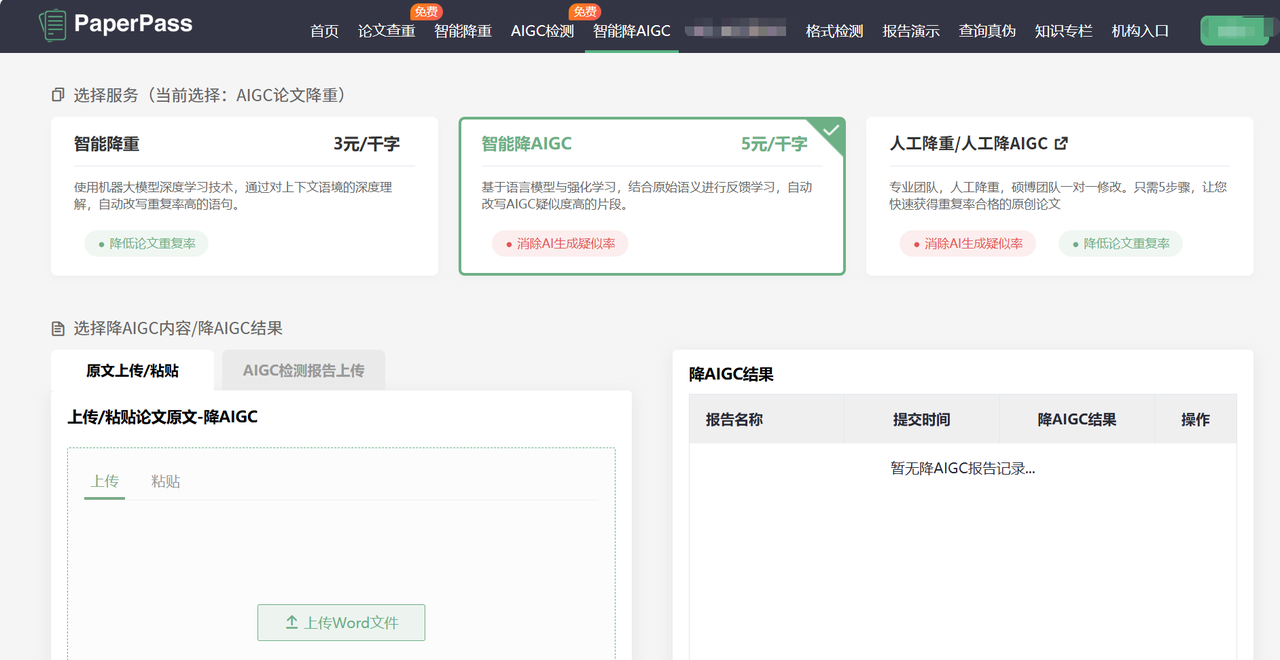Choose the 智能降AIGC 5元/千字 service card
The height and width of the screenshot is (660, 1280).
[x=652, y=196]
